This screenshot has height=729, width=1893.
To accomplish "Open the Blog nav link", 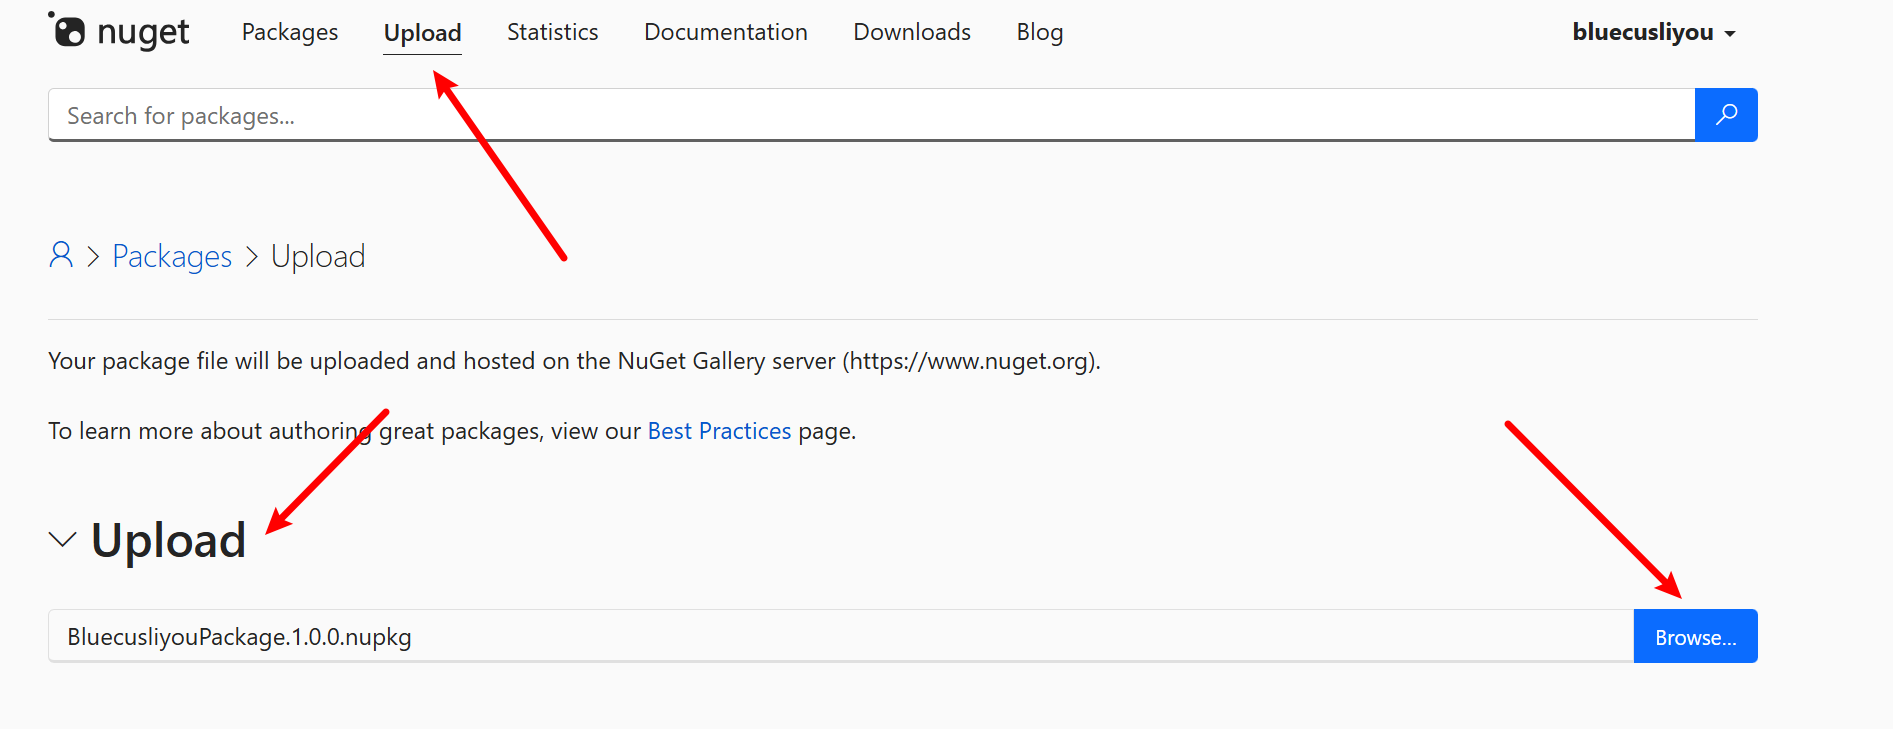I will tap(1040, 32).
